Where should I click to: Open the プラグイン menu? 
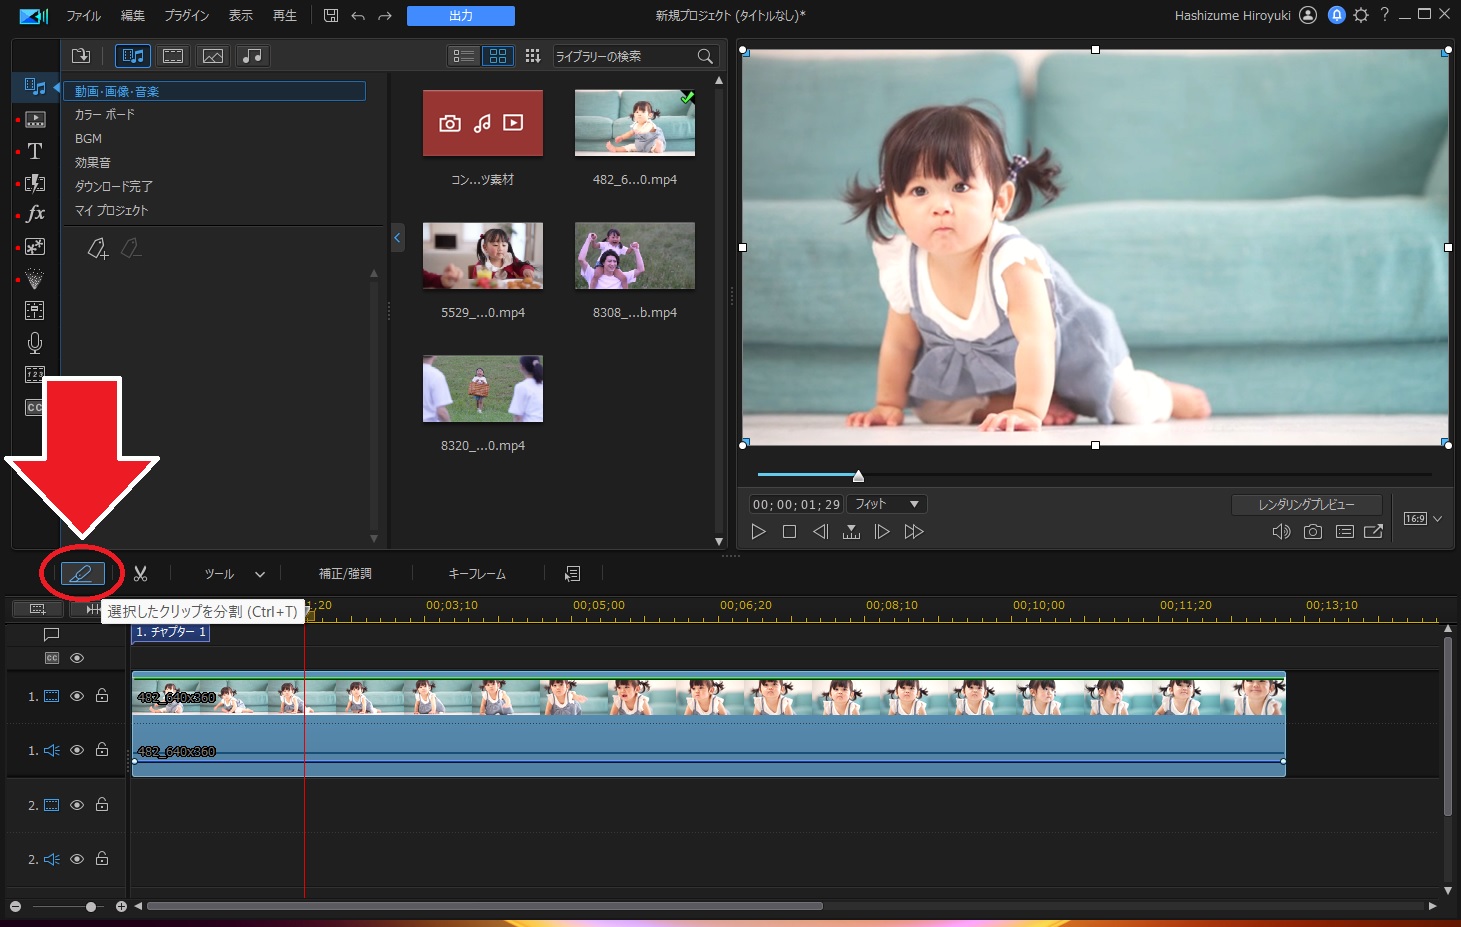click(x=187, y=16)
